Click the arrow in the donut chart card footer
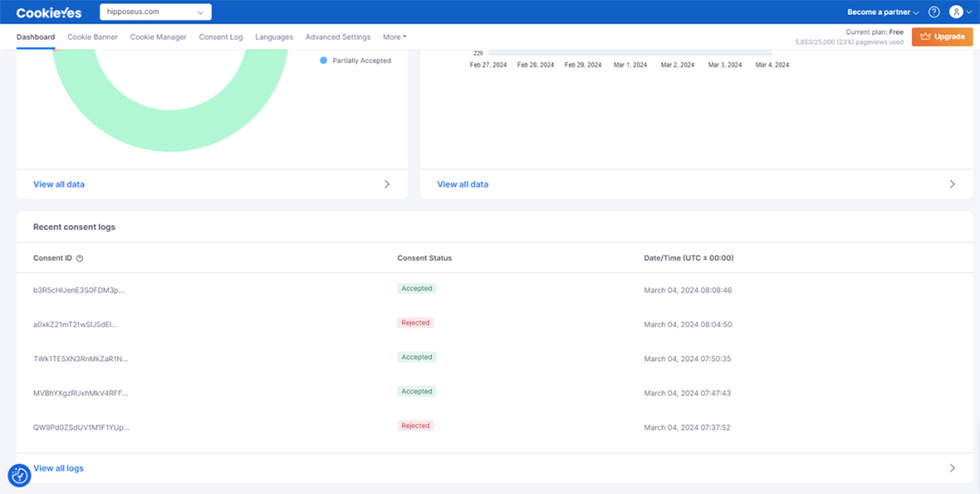The height and width of the screenshot is (494, 980). (387, 184)
